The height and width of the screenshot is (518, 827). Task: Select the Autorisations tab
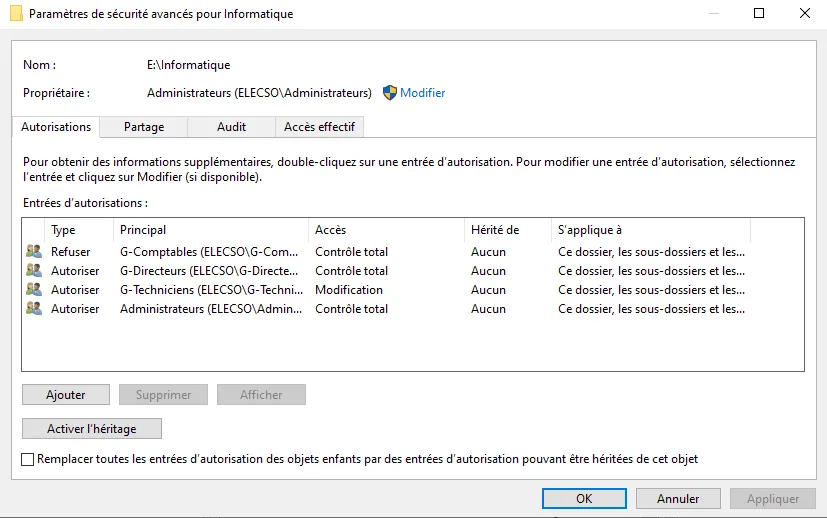pyautogui.click(x=56, y=127)
